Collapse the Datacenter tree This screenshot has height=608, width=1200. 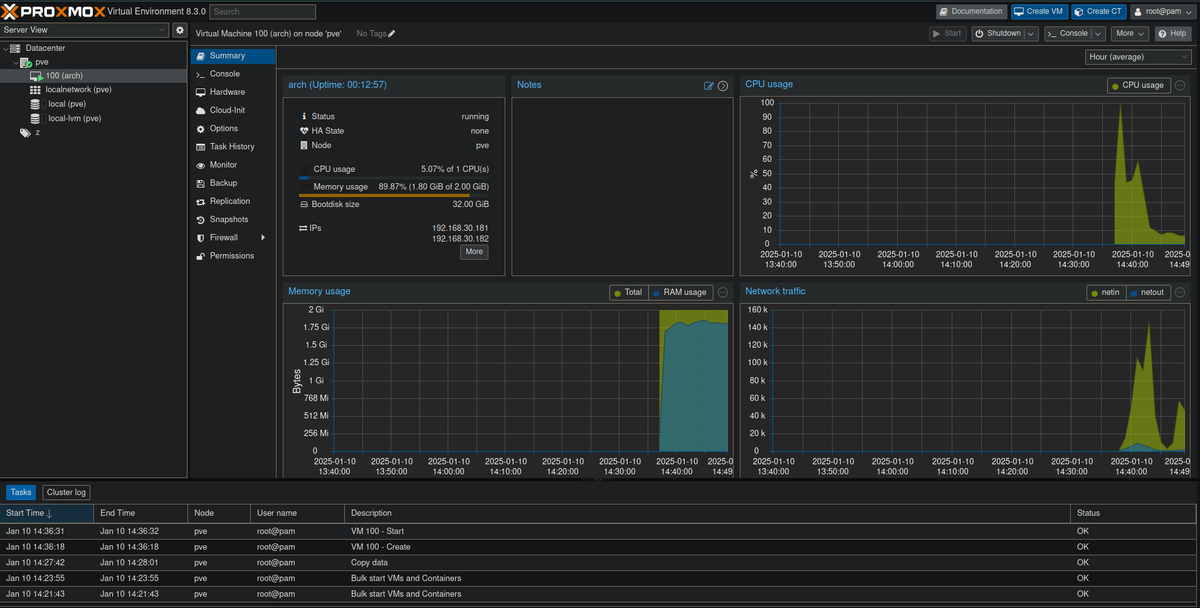pyautogui.click(x=6, y=48)
